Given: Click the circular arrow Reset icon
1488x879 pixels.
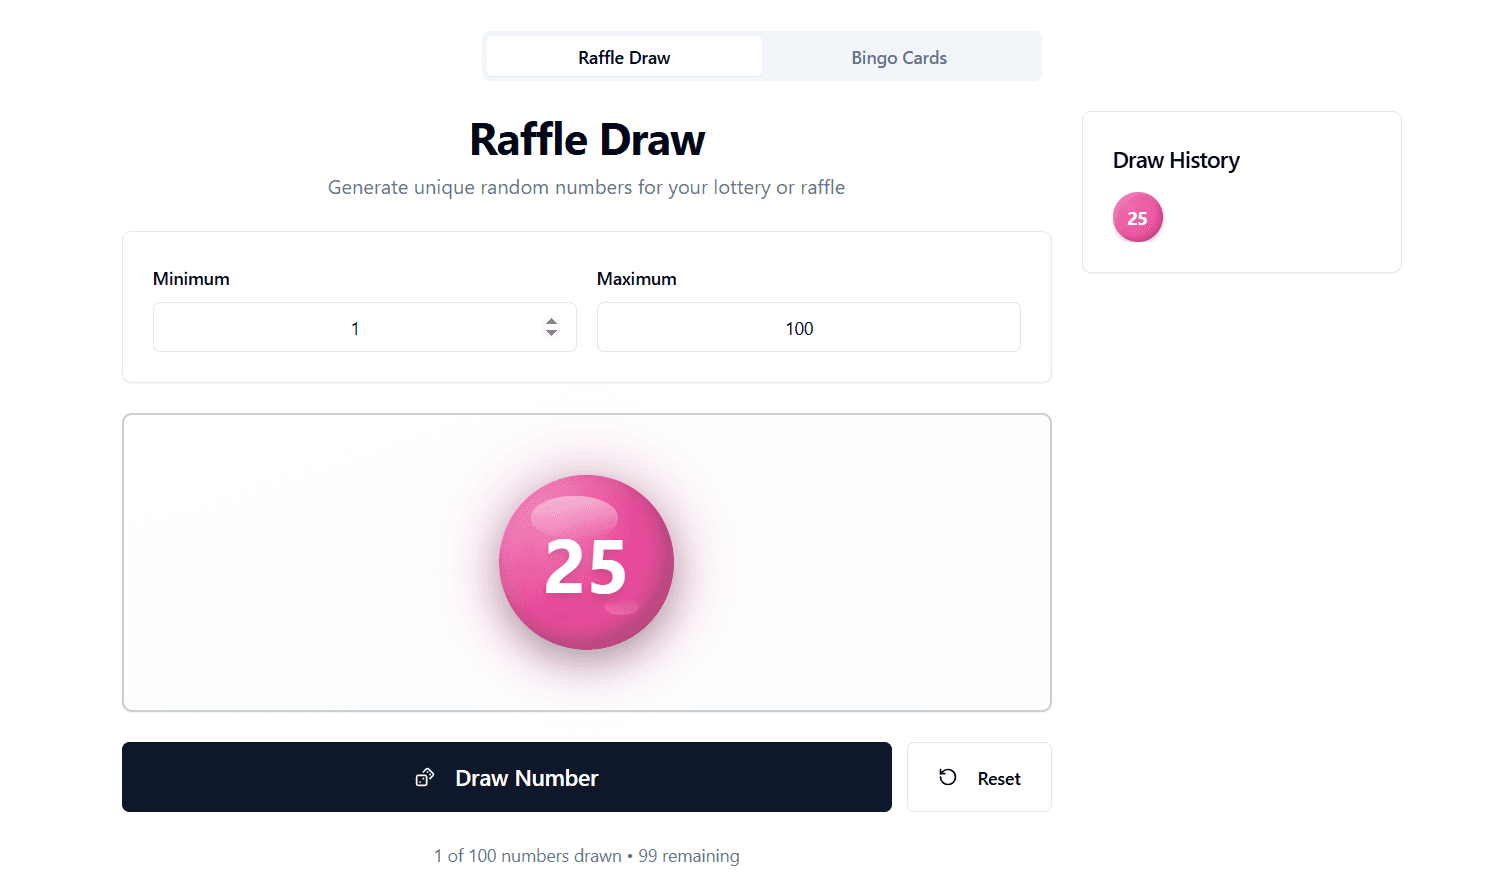Looking at the screenshot, I should 948,778.
